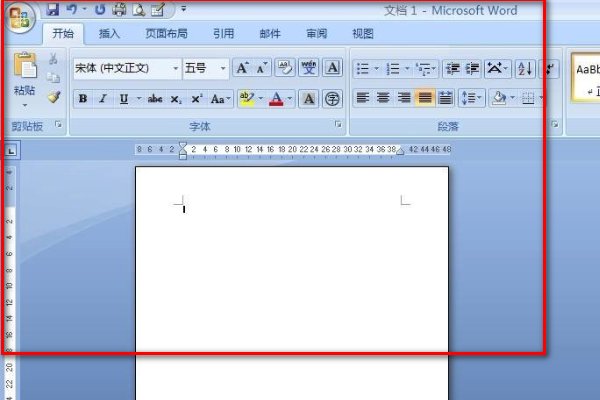Expand the 粘贴 paste options arrow

25,104
